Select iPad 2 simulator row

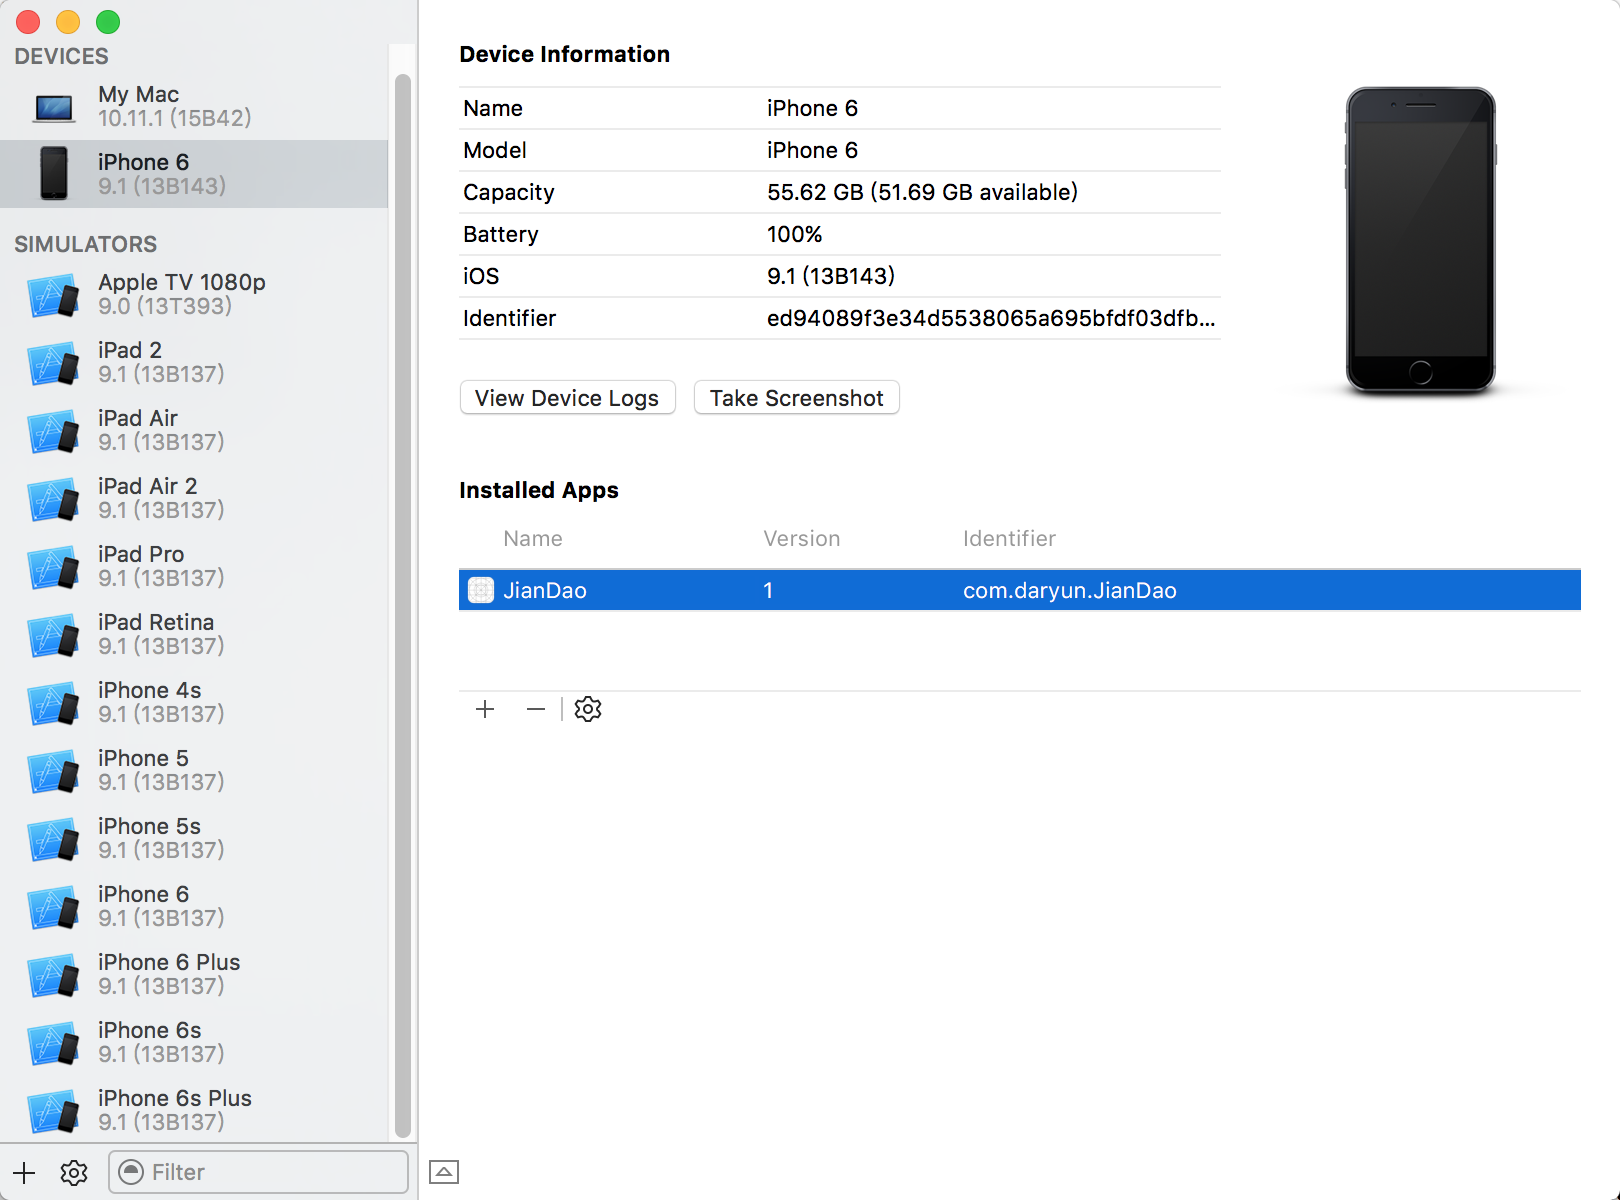[194, 362]
